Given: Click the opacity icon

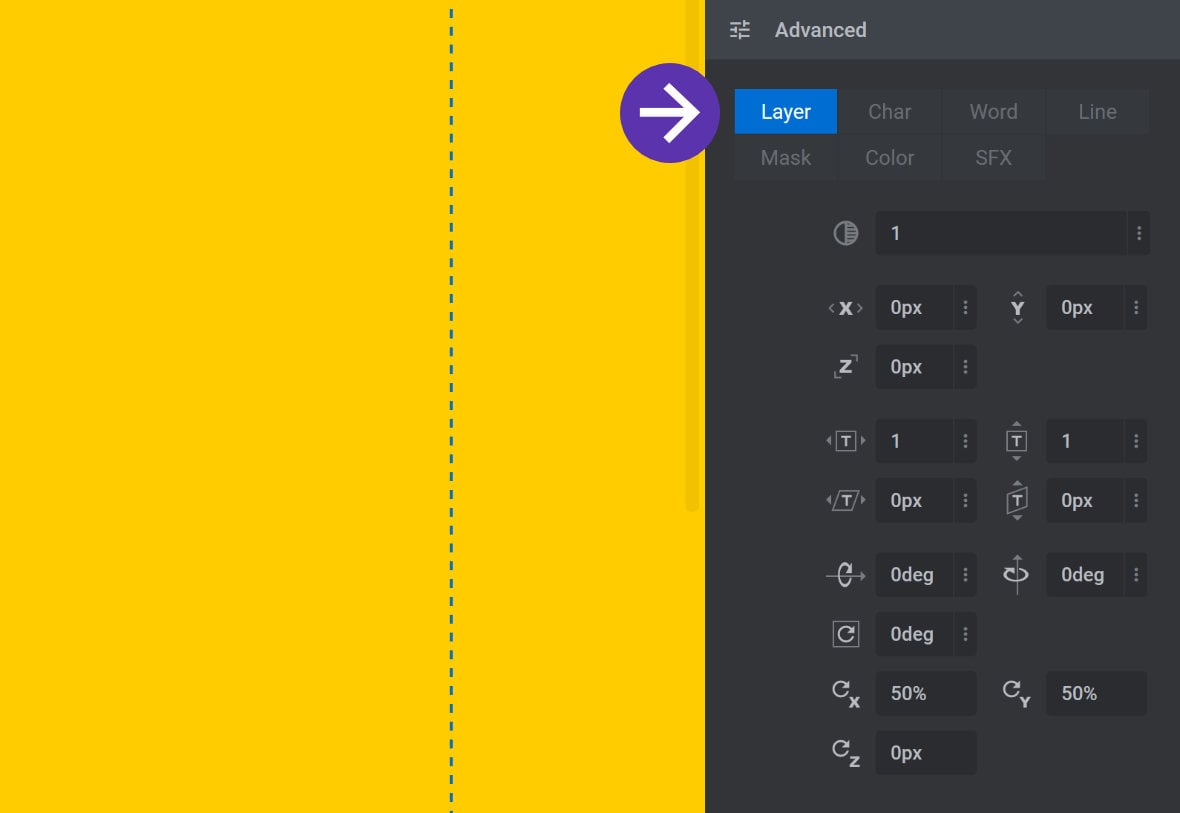Looking at the screenshot, I should point(846,233).
